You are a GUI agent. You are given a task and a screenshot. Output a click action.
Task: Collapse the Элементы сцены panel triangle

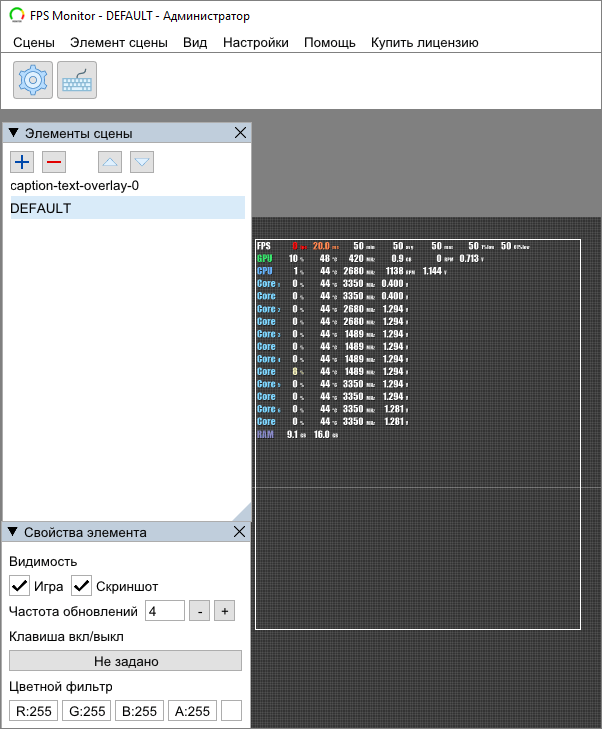(x=13, y=133)
